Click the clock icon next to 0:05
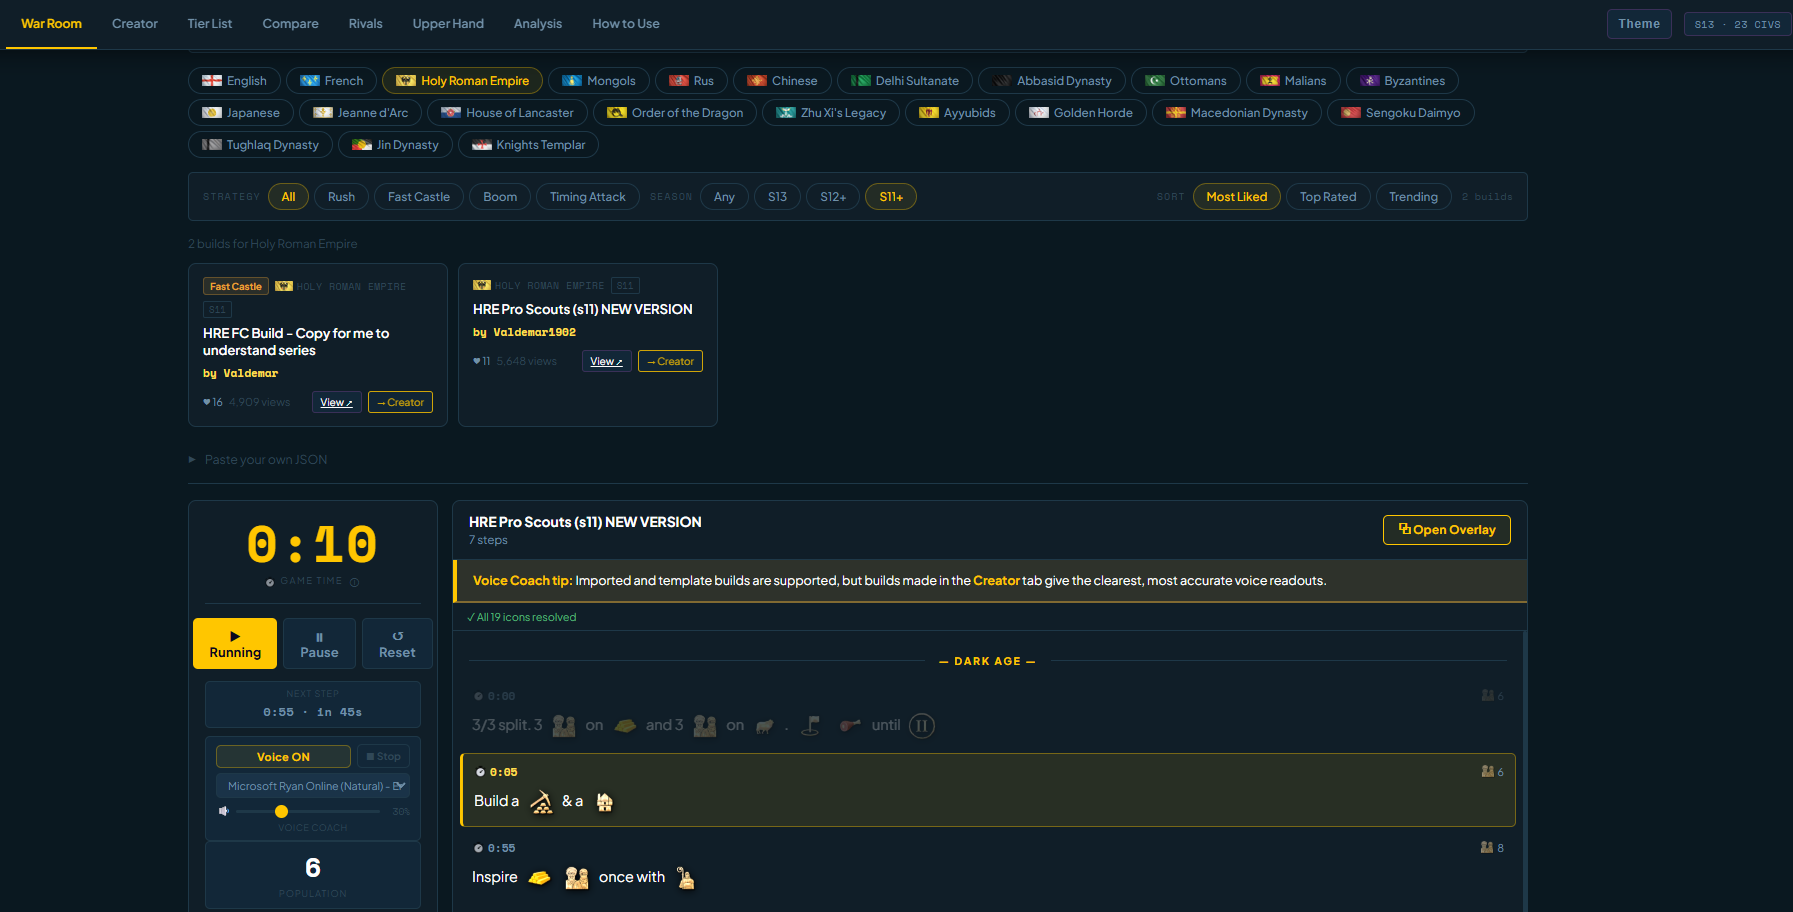This screenshot has width=1793, height=912. pos(480,772)
